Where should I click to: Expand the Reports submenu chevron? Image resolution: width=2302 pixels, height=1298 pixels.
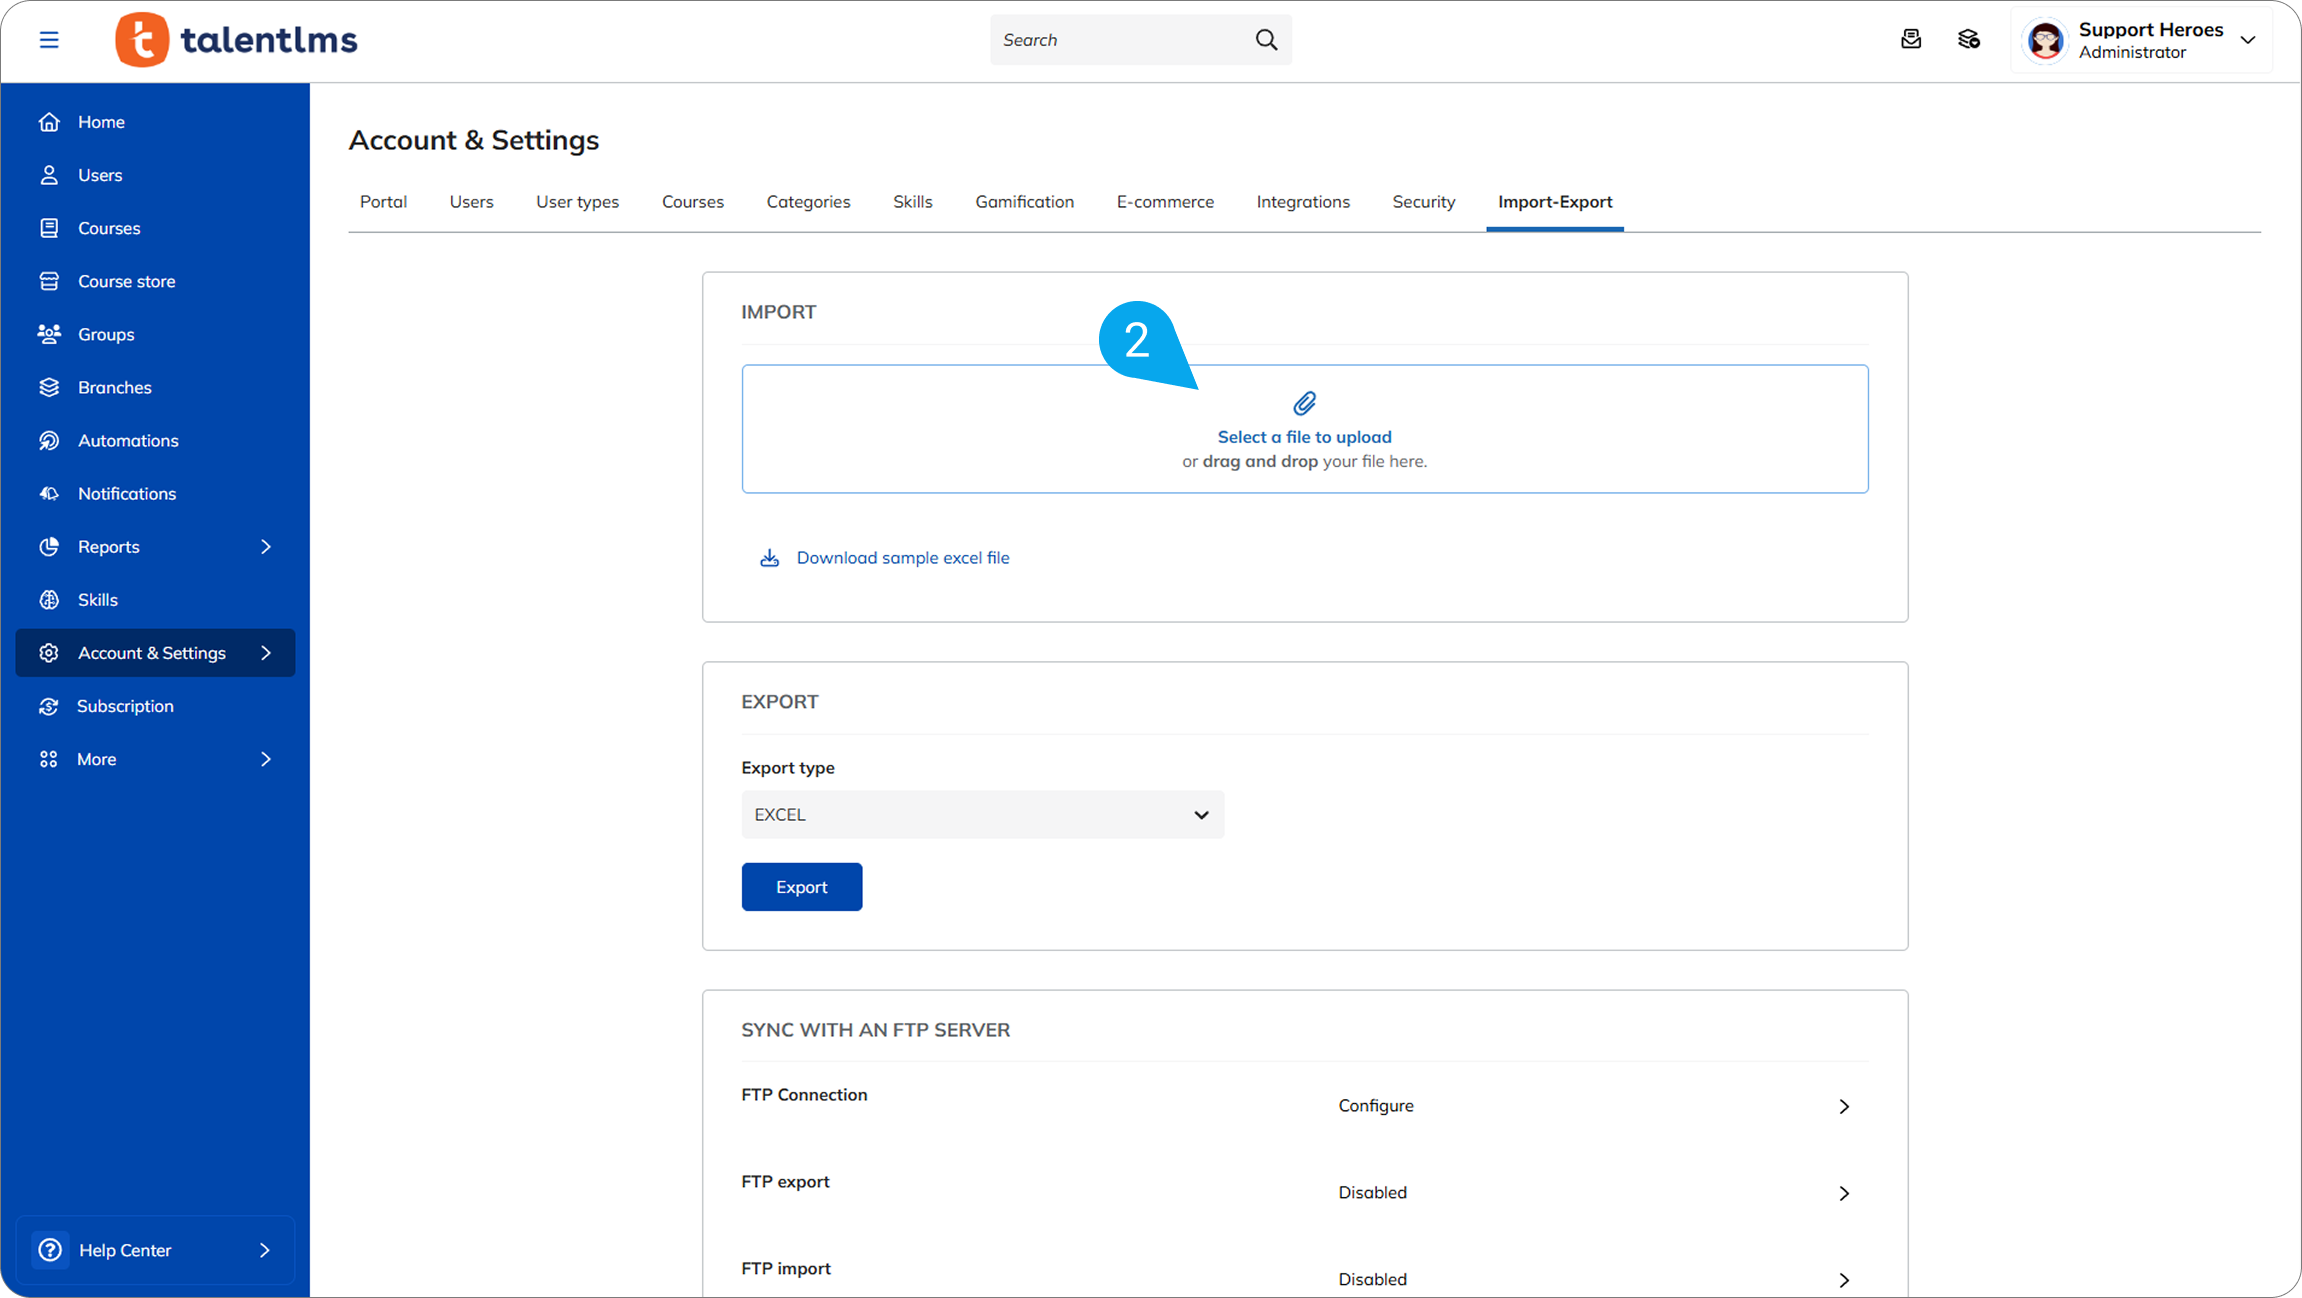click(265, 547)
